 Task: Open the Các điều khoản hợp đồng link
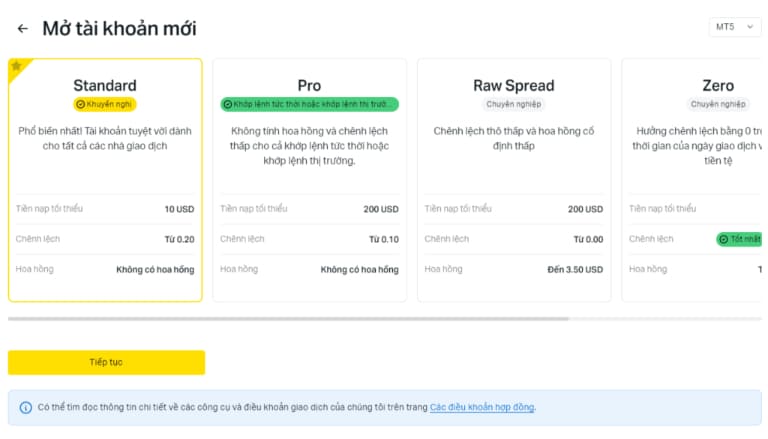(482, 407)
